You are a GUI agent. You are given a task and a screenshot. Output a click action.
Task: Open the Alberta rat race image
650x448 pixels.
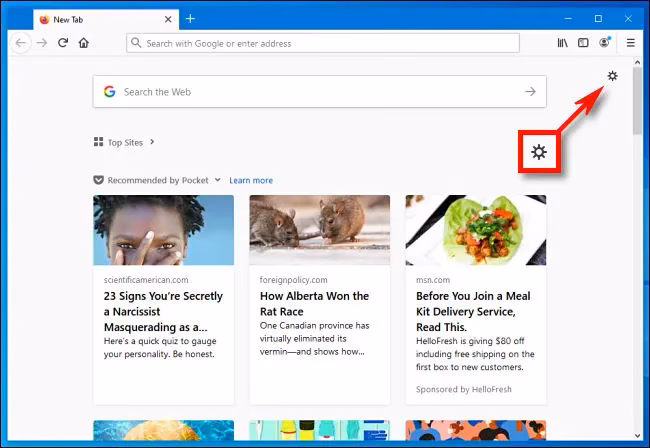click(320, 230)
